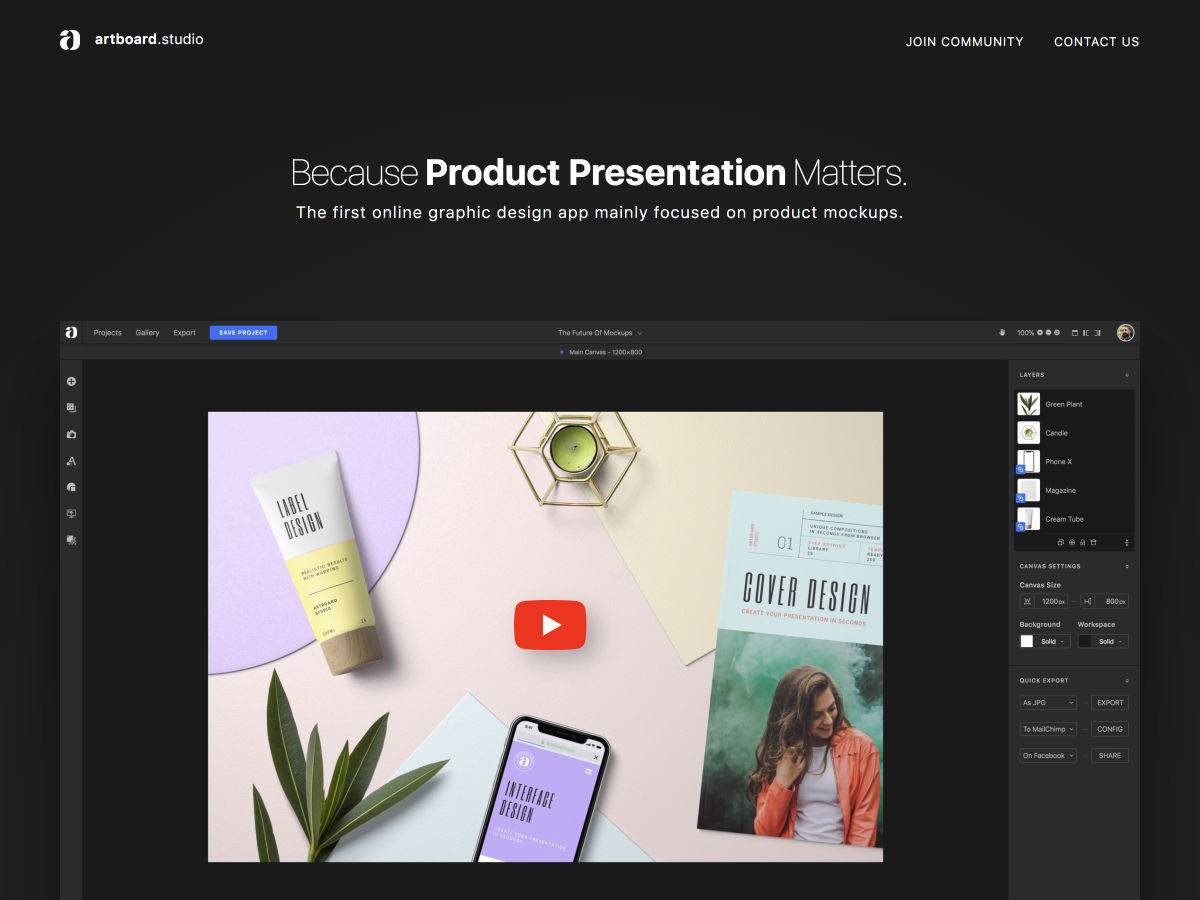This screenshot has height=900, width=1200.
Task: Click the height 'H' icon in Canvas Size
Action: 1087,601
